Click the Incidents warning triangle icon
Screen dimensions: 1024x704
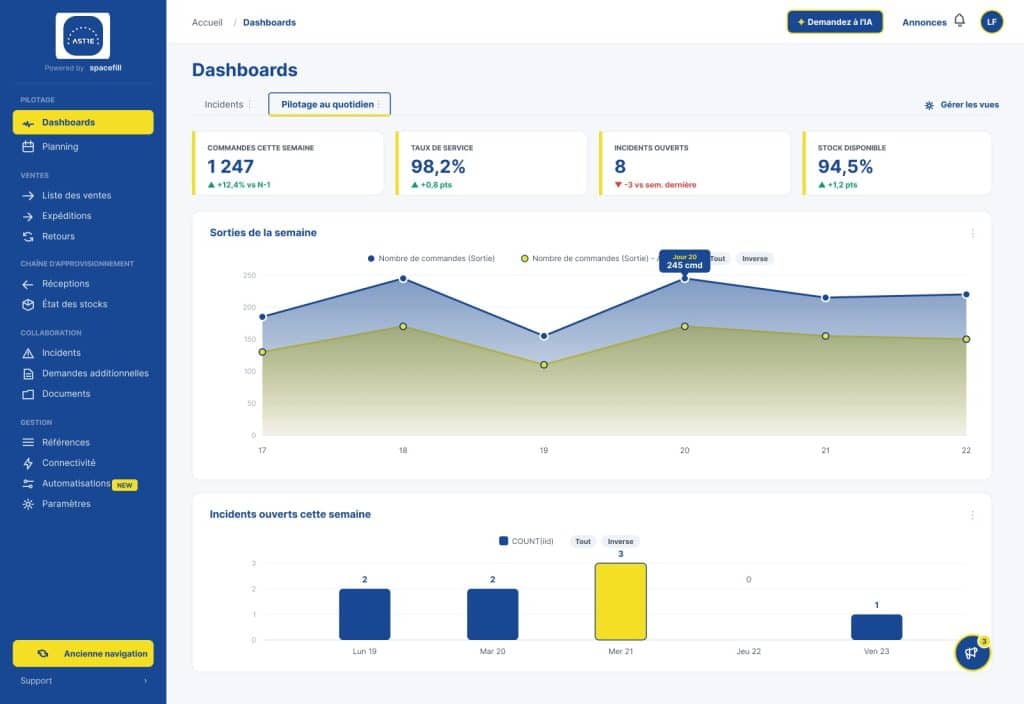click(28, 353)
